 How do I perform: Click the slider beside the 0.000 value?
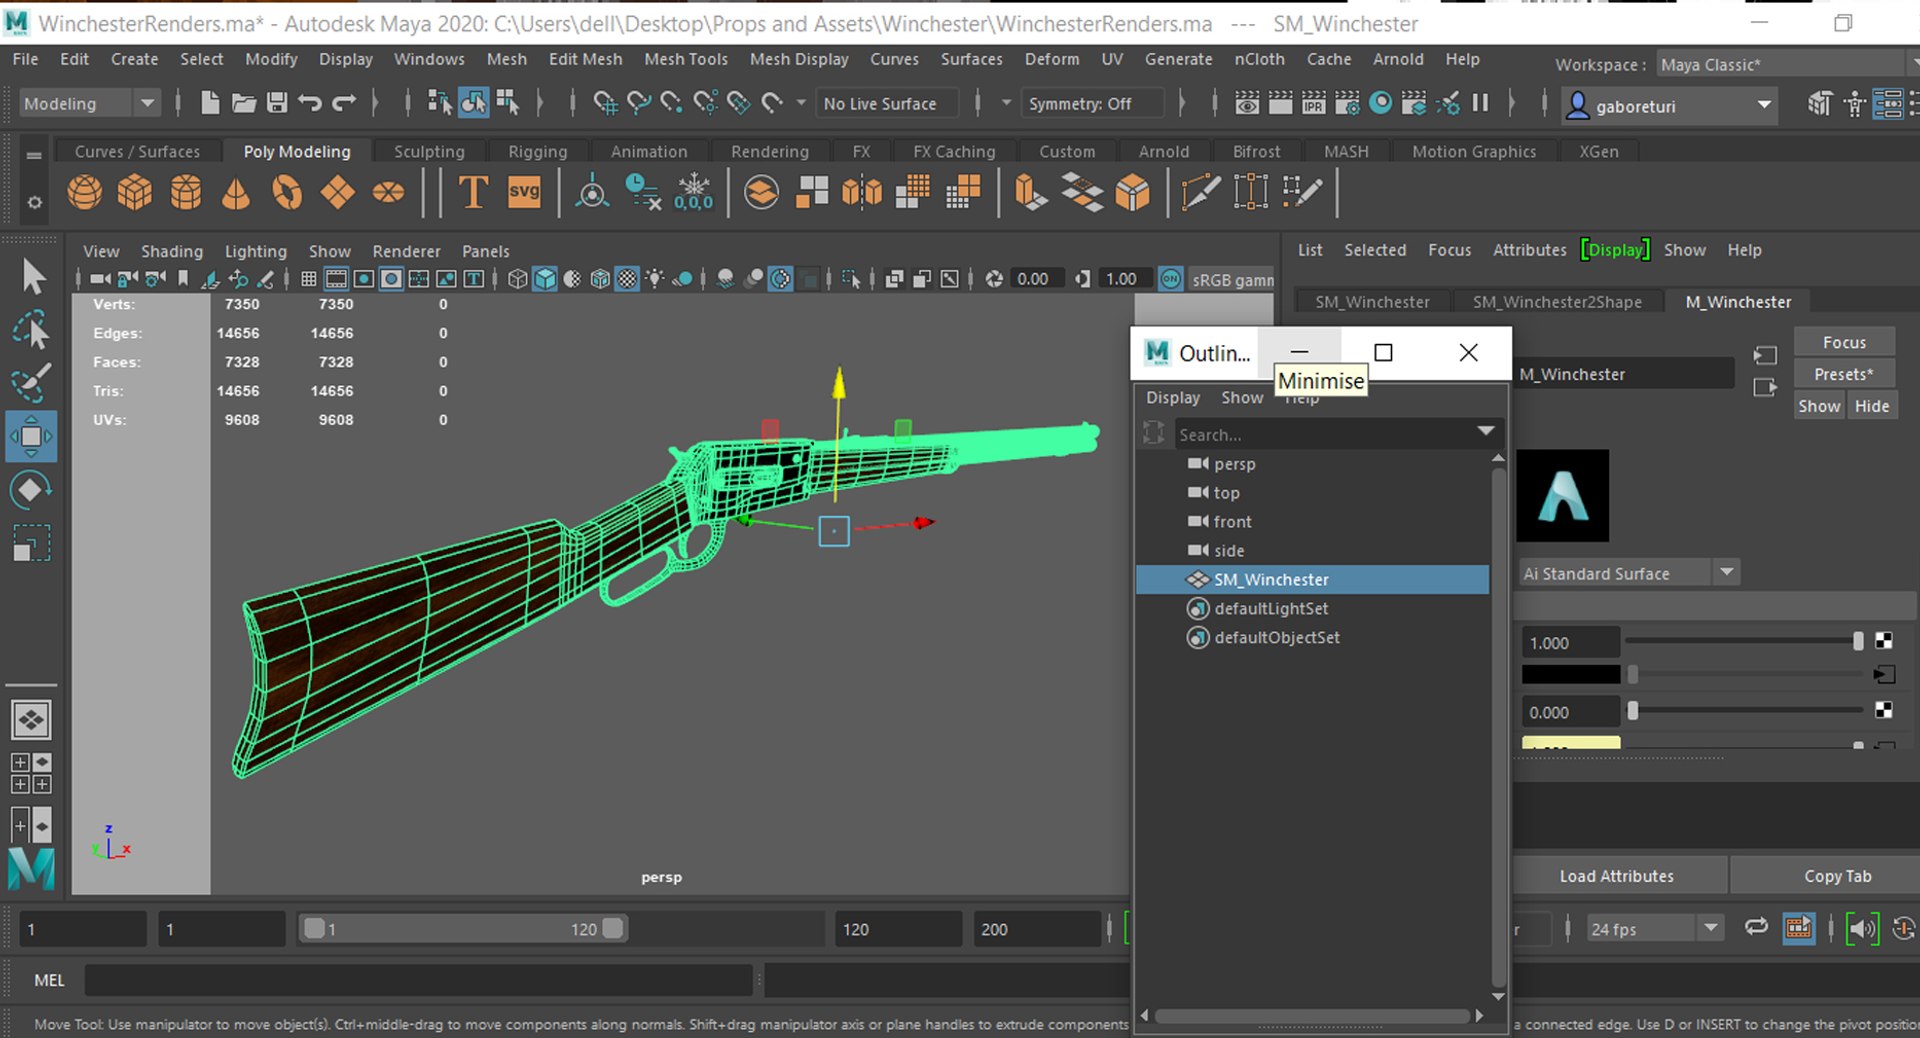point(1744,711)
